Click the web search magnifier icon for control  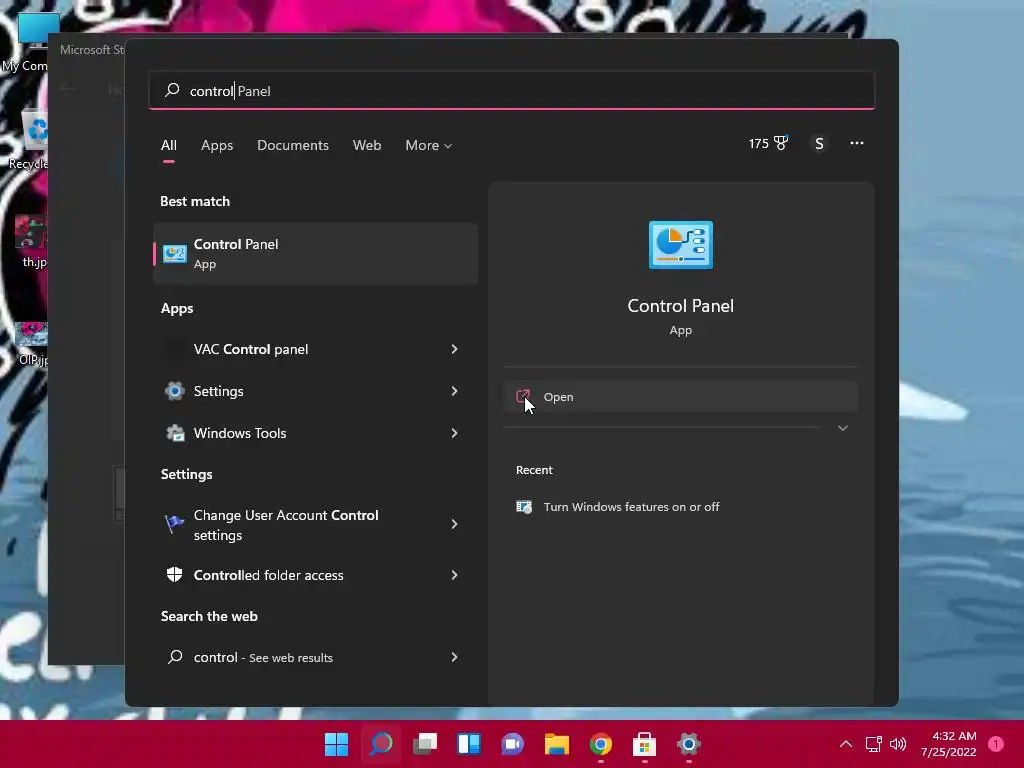175,657
